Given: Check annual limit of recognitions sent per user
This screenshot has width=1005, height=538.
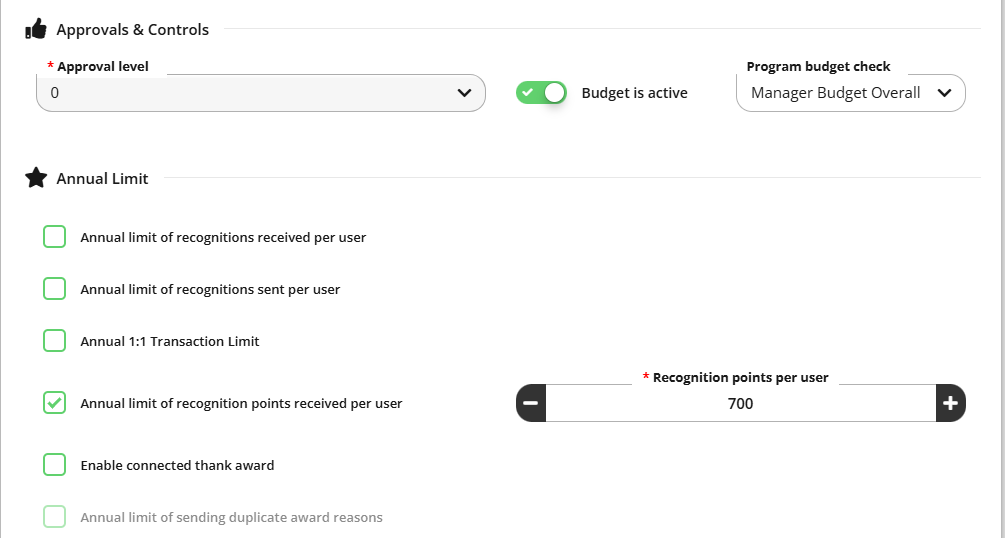Looking at the screenshot, I should 54,289.
